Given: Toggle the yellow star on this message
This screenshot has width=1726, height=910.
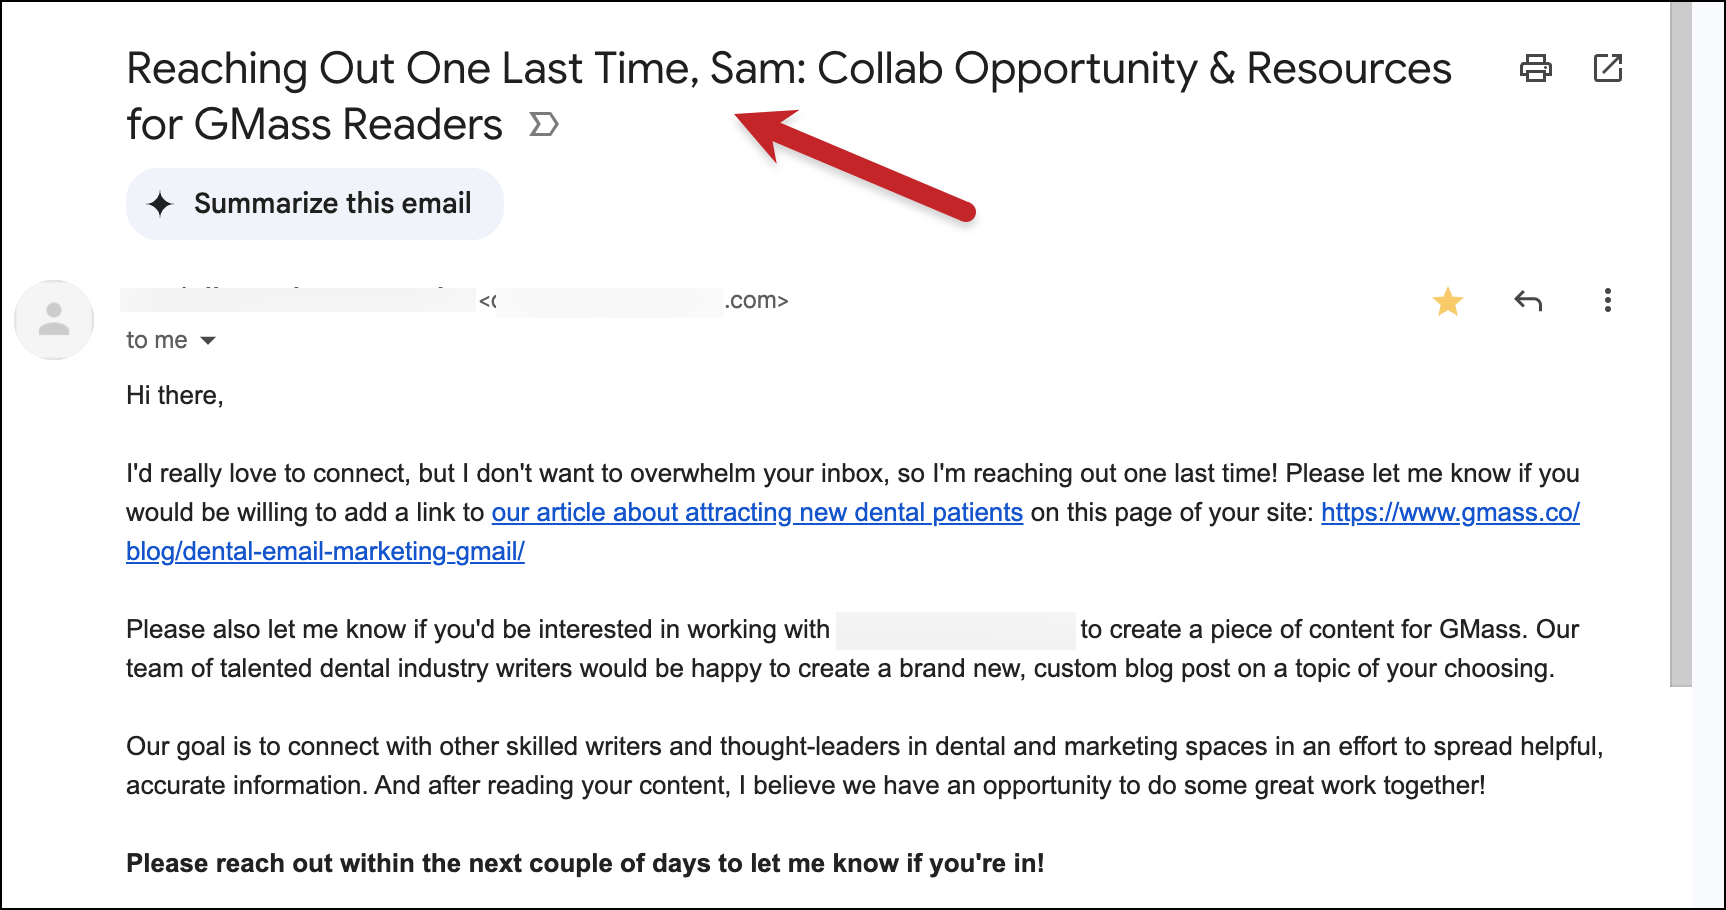Looking at the screenshot, I should [x=1447, y=301].
